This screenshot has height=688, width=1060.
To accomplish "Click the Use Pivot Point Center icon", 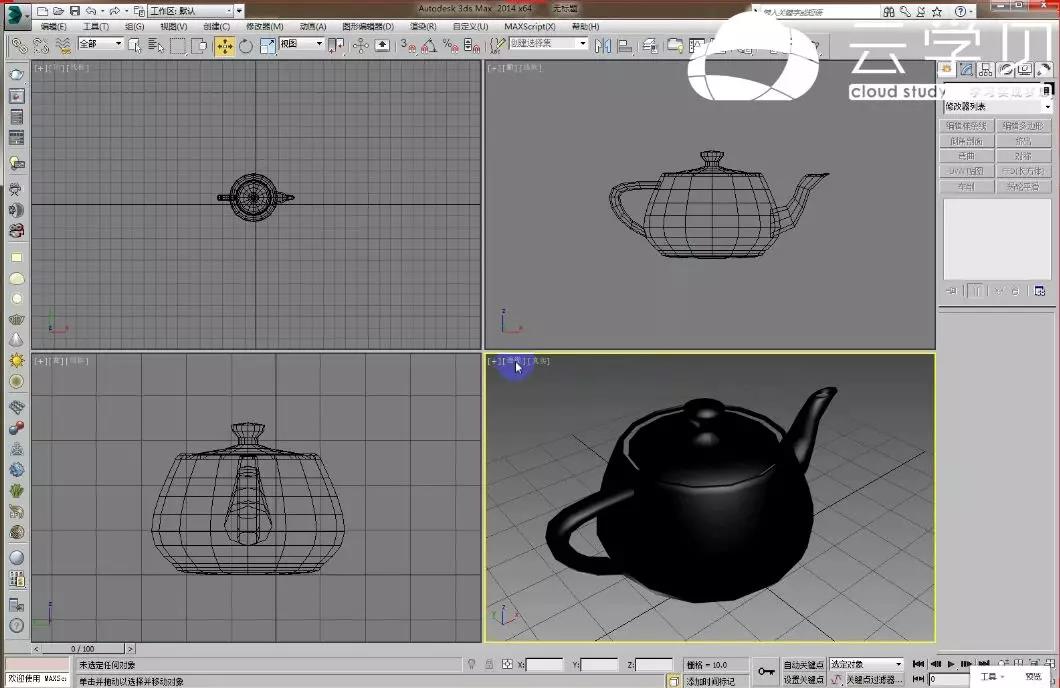I will click(335, 45).
